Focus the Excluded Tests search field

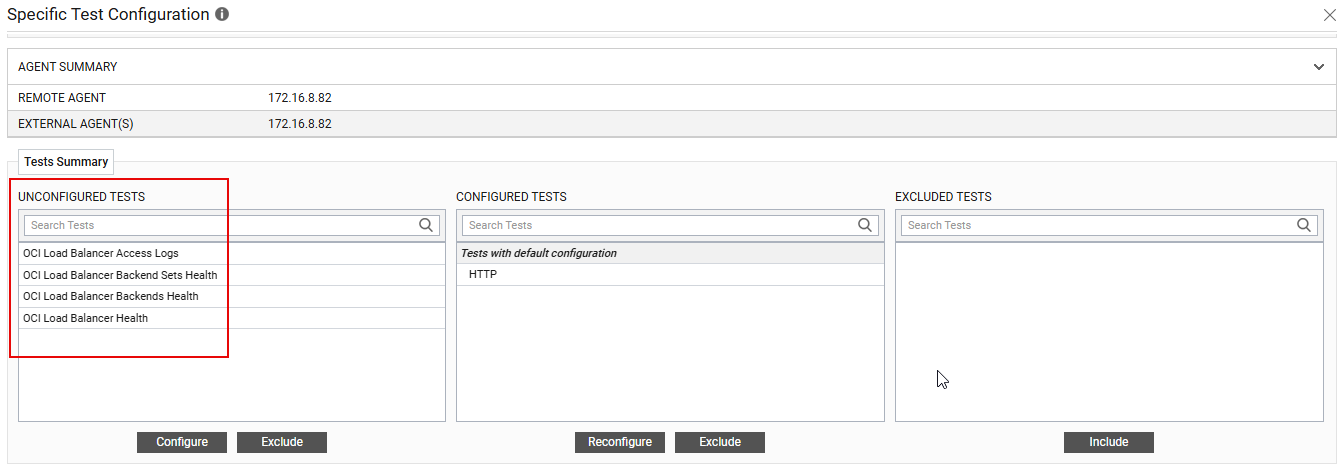(x=1096, y=225)
